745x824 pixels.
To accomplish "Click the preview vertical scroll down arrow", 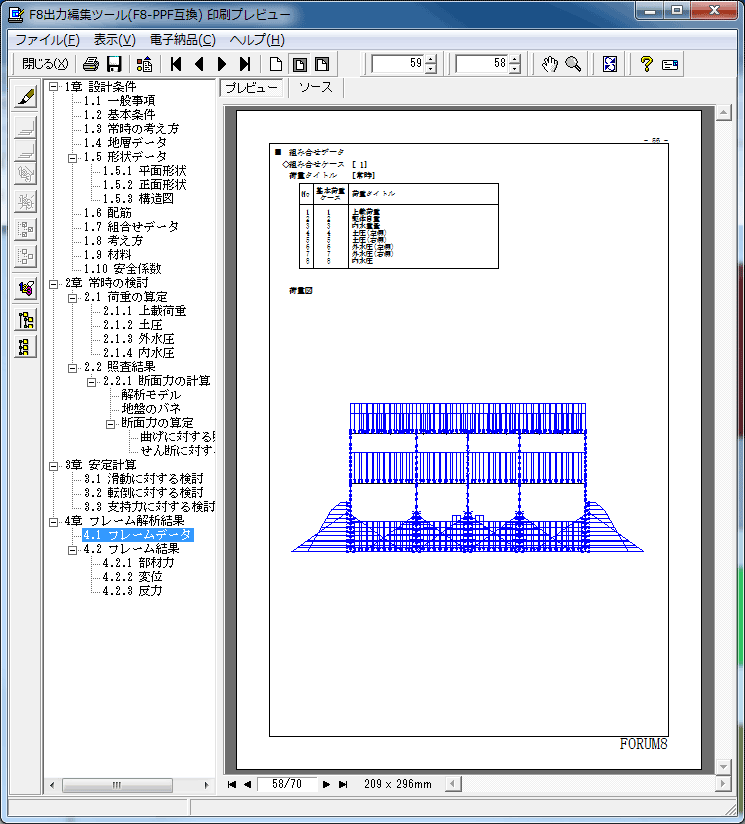I will tap(723, 766).
